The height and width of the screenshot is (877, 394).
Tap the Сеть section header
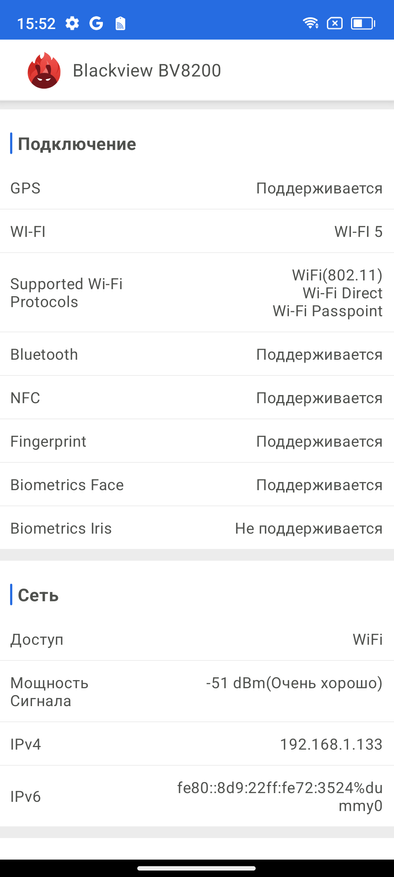click(38, 595)
